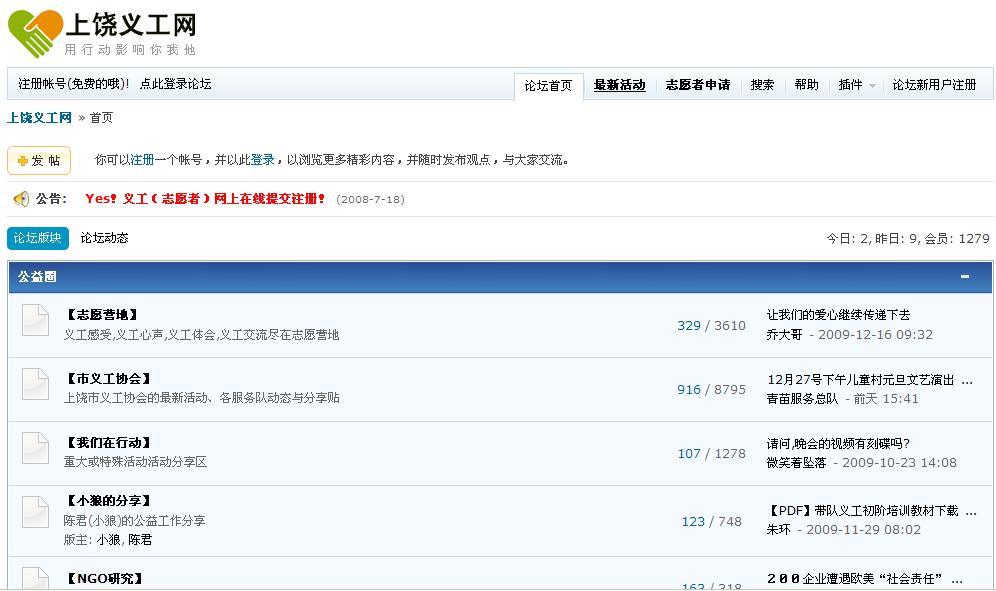Open user profile 乔大哥
The width and height of the screenshot is (996, 591).
coord(784,334)
